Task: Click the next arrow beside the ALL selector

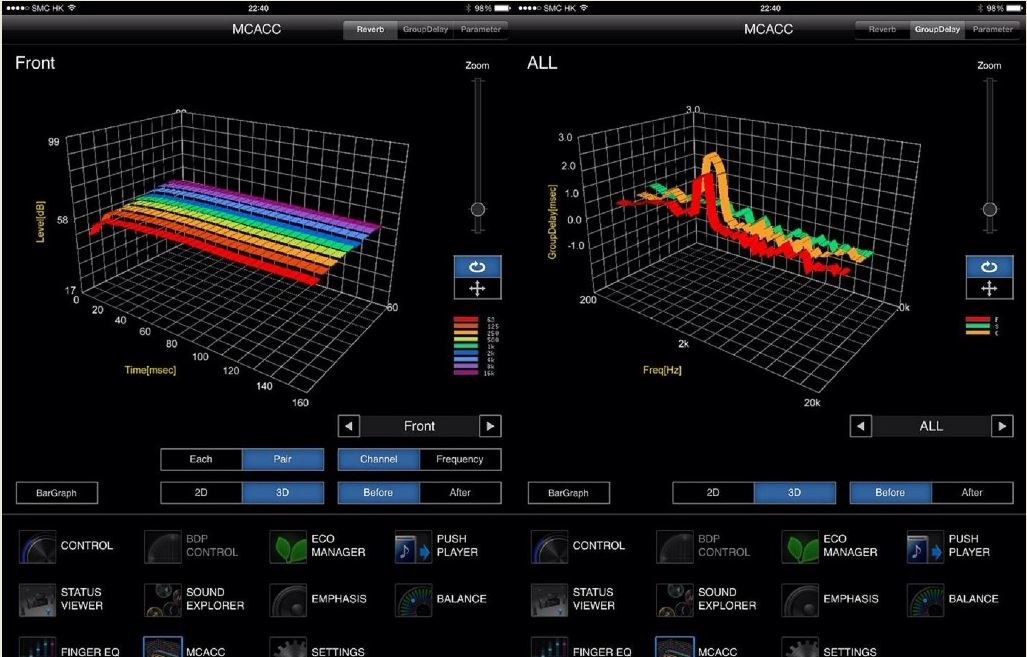Action: click(1001, 426)
